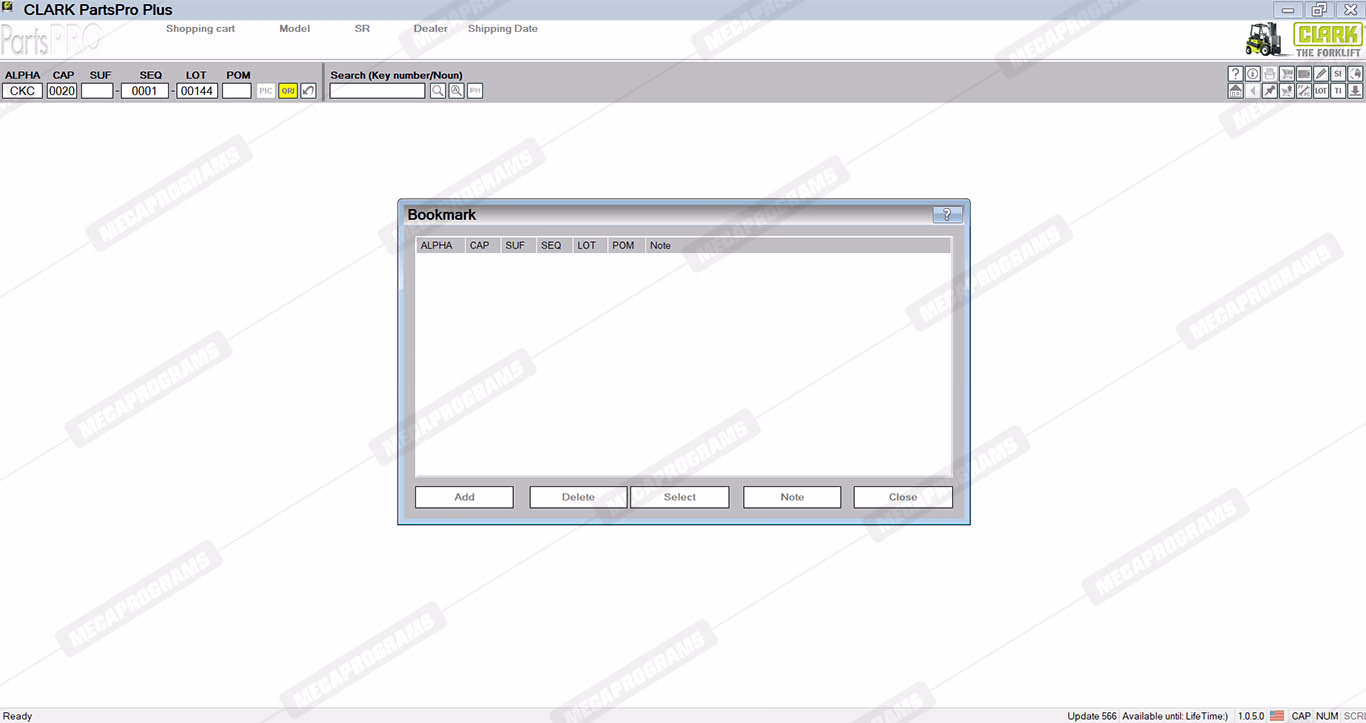Image resolution: width=1366 pixels, height=723 pixels.
Task: Click the Bookmark dialog help question icon
Action: pos(947,215)
